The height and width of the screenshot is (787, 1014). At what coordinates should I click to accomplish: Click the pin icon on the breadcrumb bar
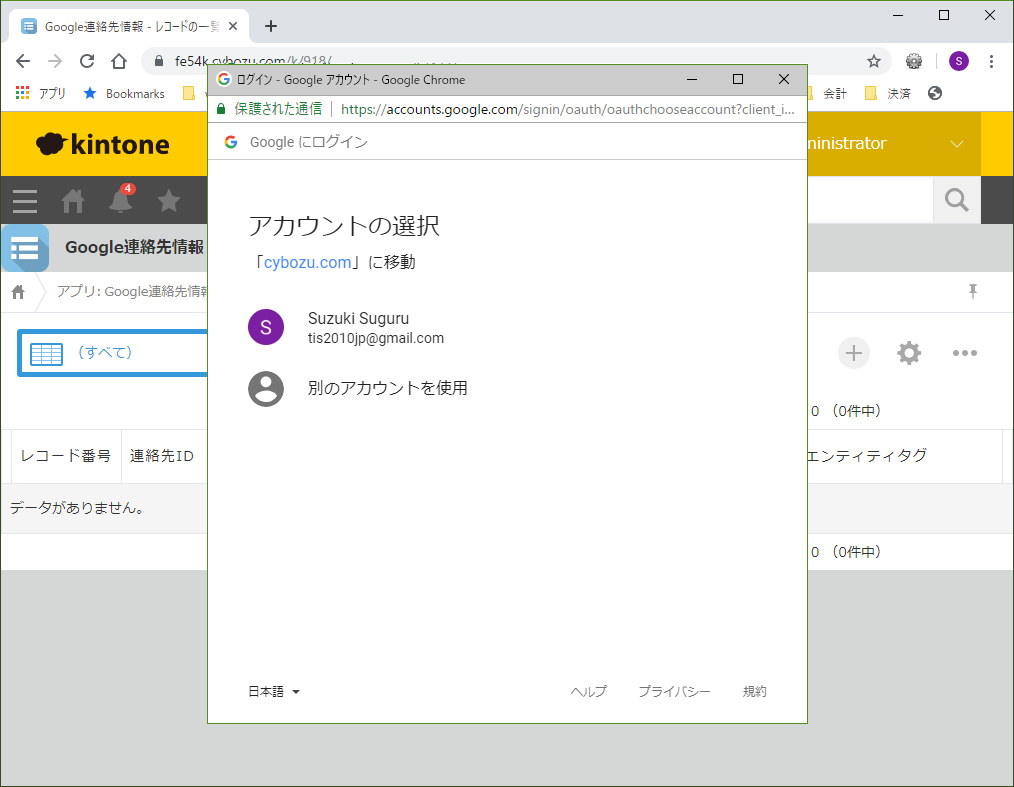click(x=973, y=291)
